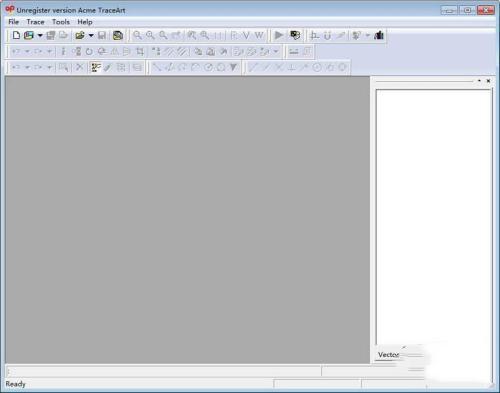Image resolution: width=500 pixels, height=393 pixels.
Task: Toggle the V view mode button
Action: click(x=246, y=35)
